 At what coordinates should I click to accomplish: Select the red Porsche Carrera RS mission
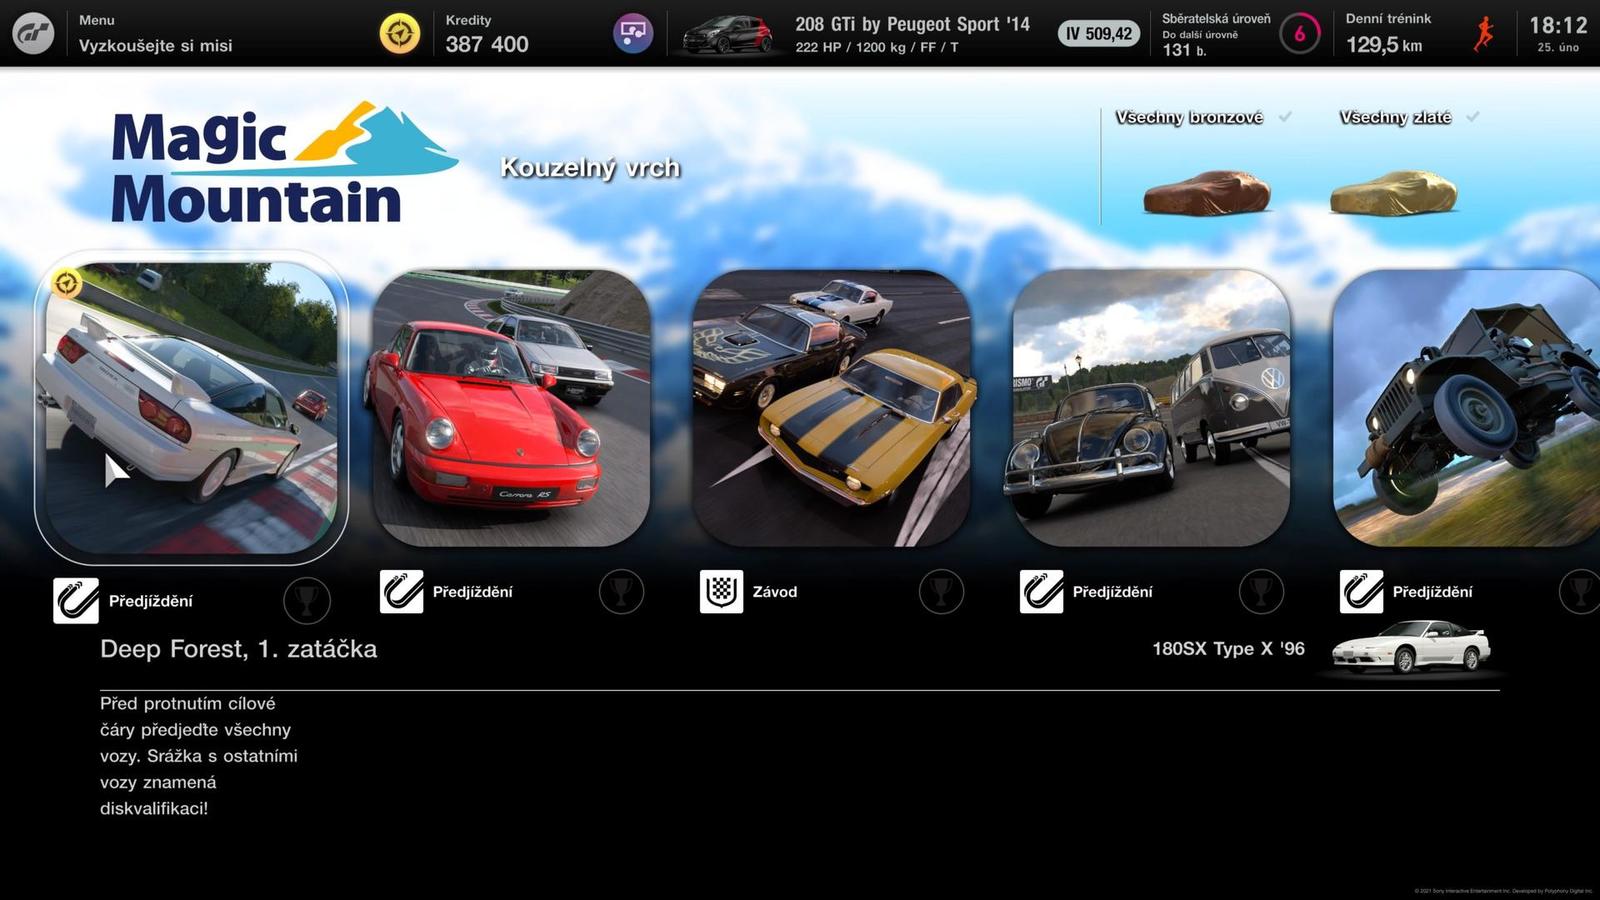511,408
